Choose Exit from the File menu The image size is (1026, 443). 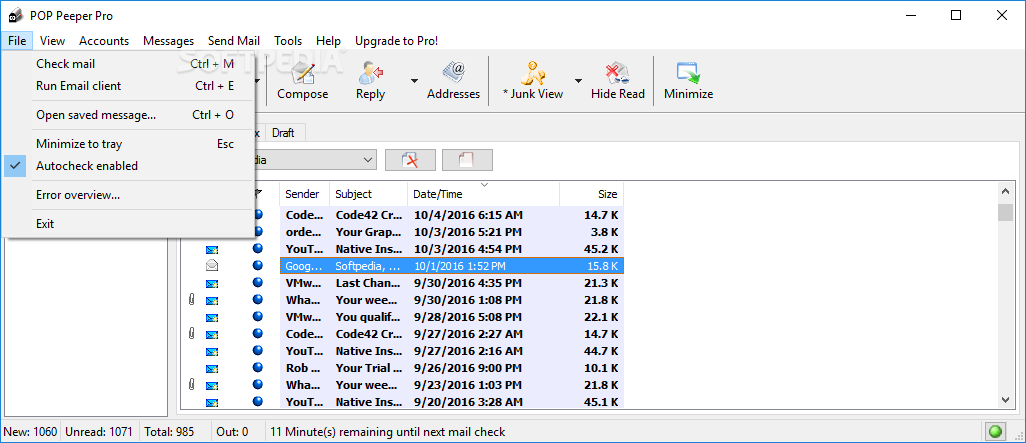(x=128, y=224)
